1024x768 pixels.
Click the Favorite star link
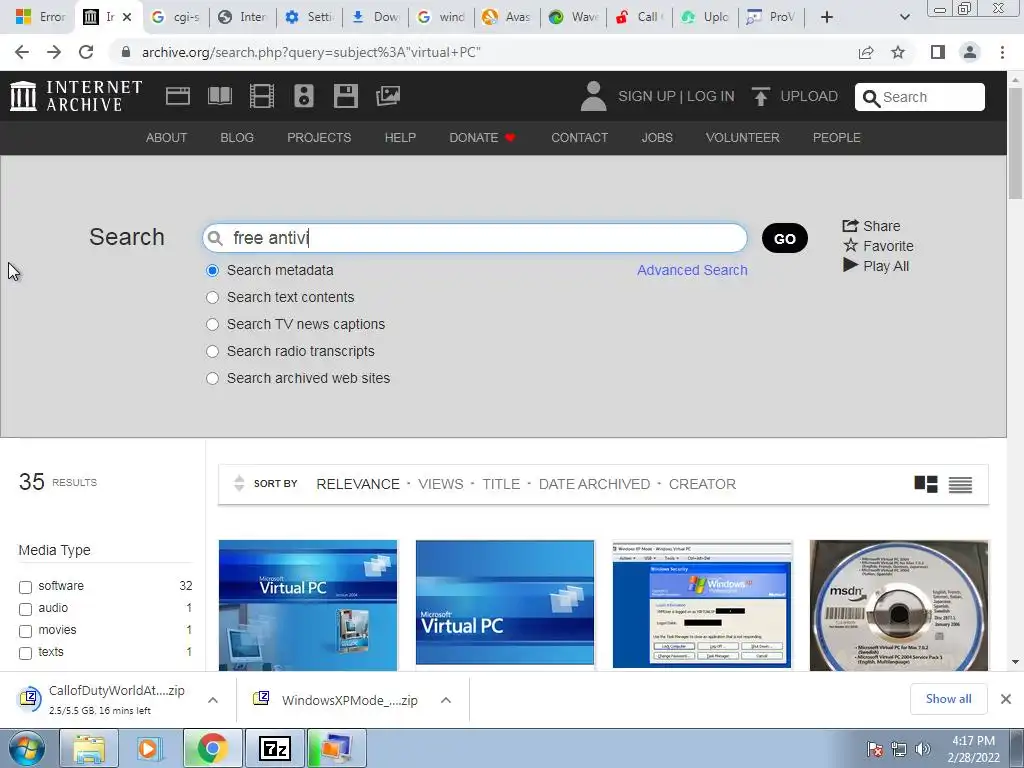coord(878,246)
